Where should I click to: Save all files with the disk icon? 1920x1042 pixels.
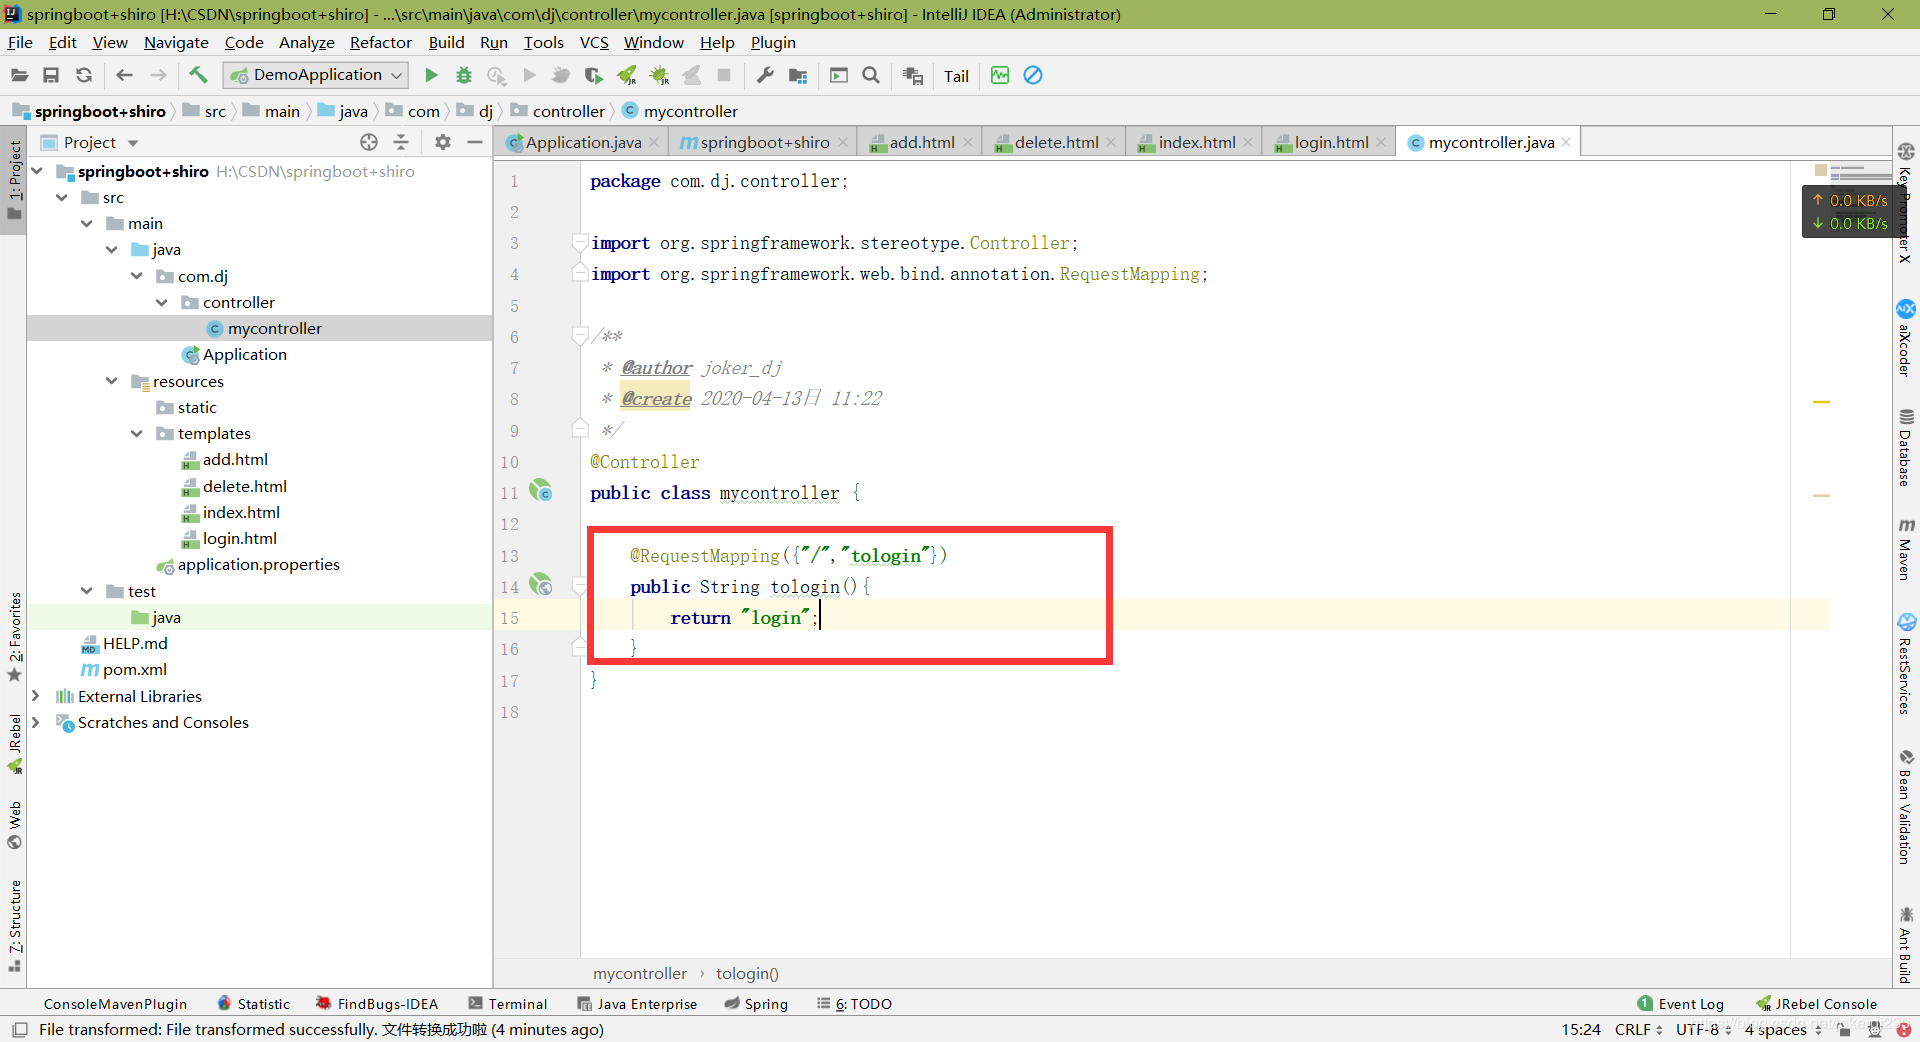pos(51,75)
